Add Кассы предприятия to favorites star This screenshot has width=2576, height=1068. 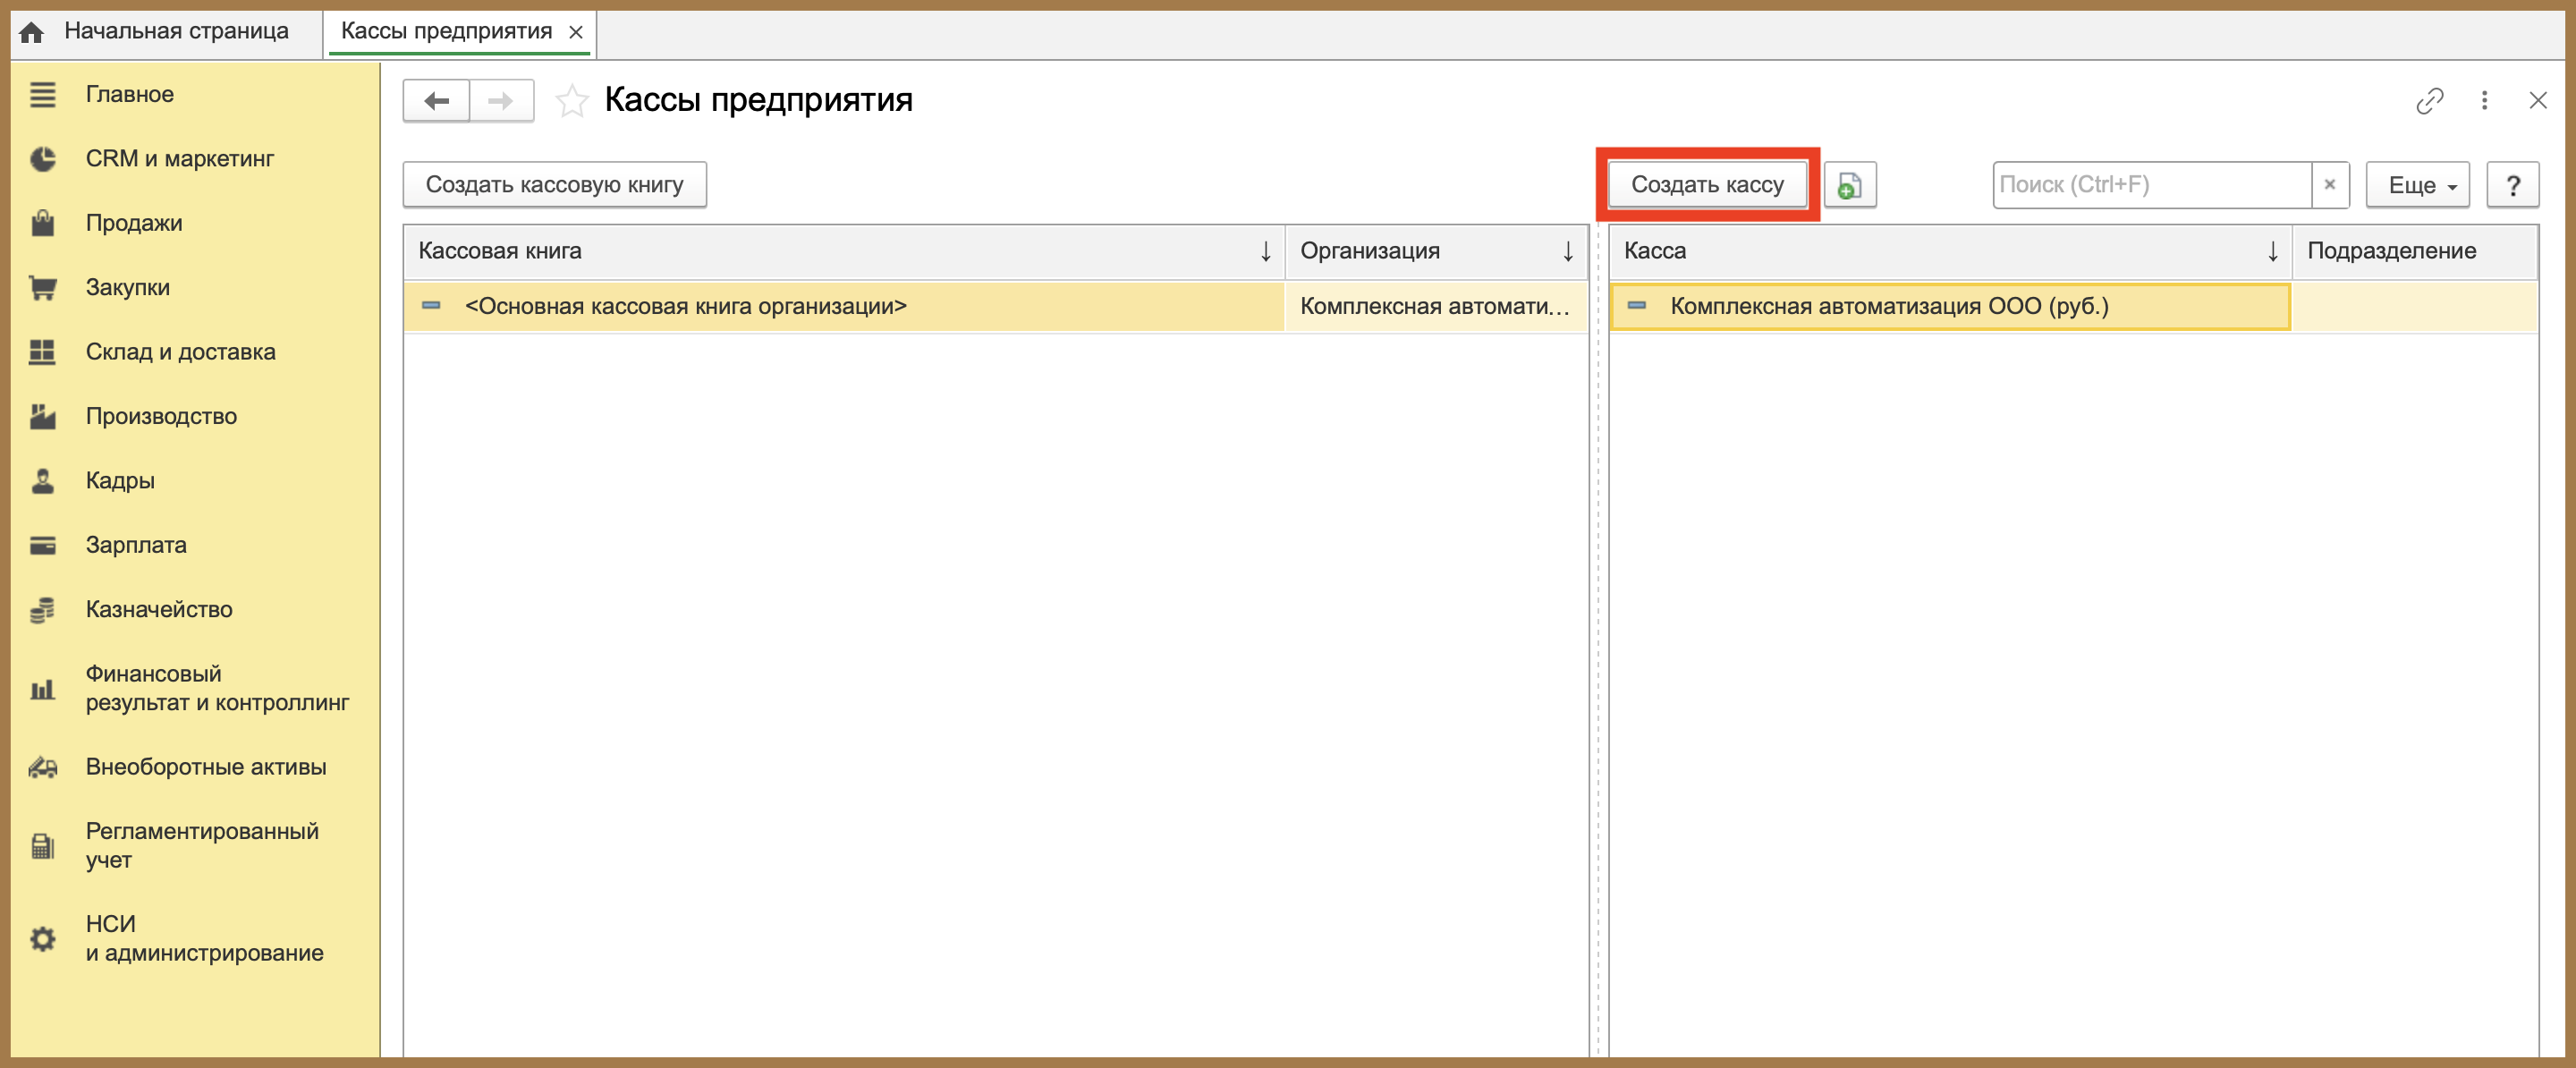click(572, 100)
